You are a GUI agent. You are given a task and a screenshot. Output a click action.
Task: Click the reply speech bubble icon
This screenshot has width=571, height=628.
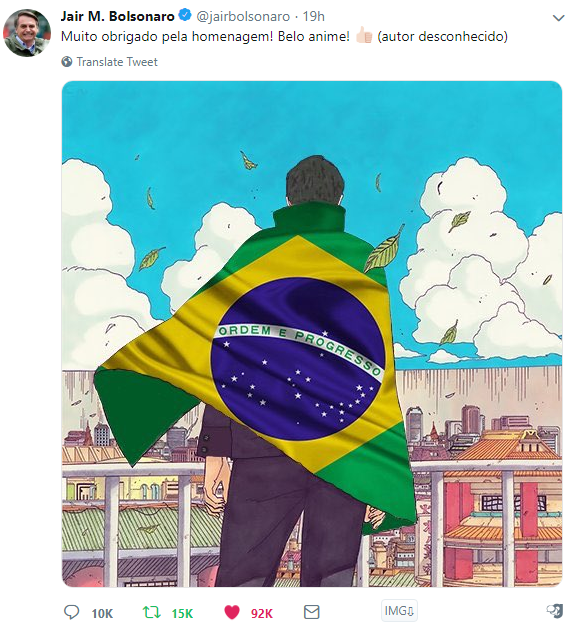pyautogui.click(x=71, y=612)
